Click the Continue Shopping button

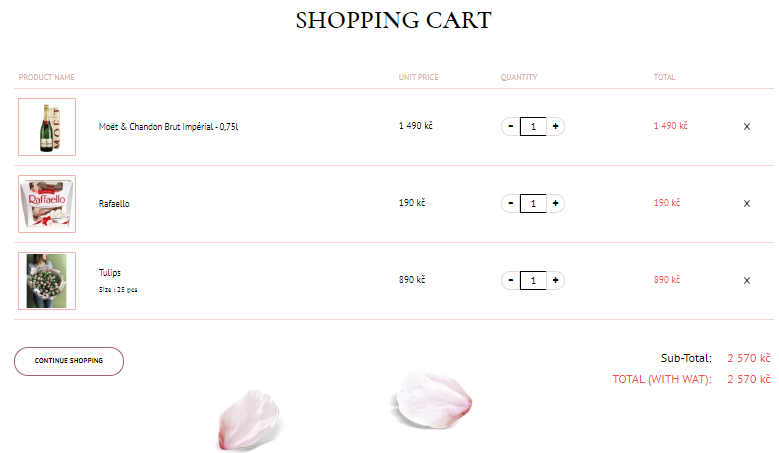point(69,361)
